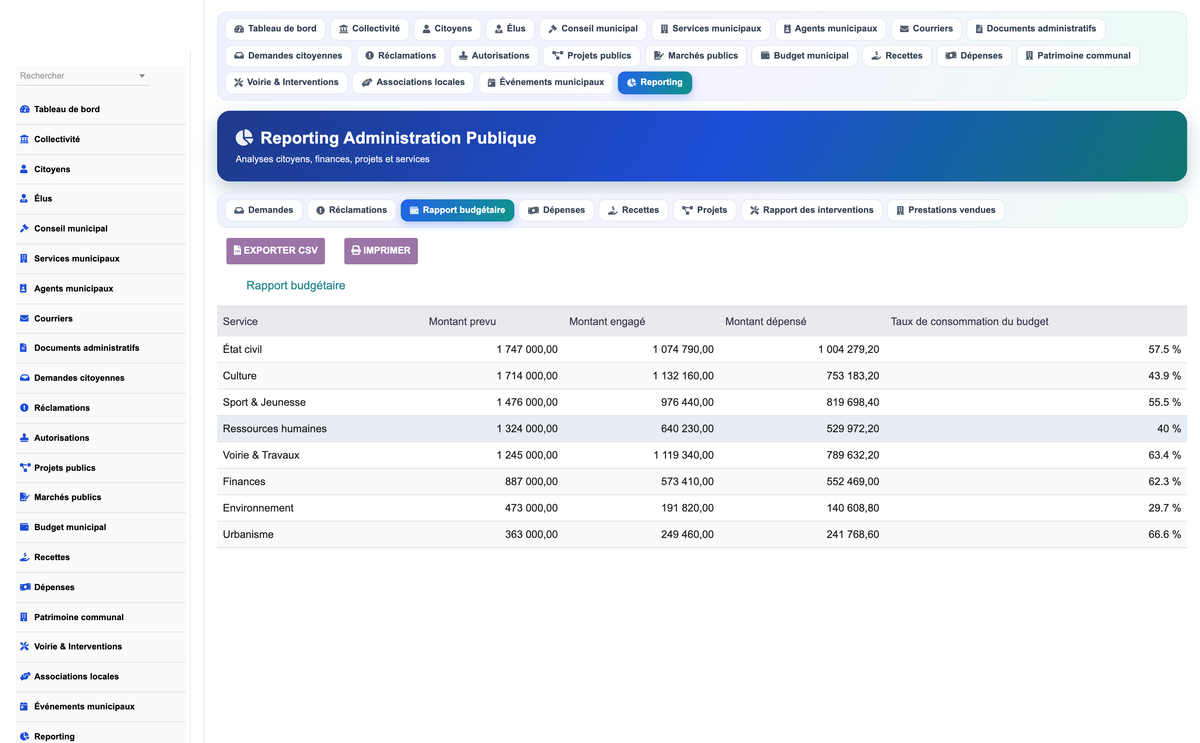
Task: Click the Imprimer button
Action: tap(381, 251)
